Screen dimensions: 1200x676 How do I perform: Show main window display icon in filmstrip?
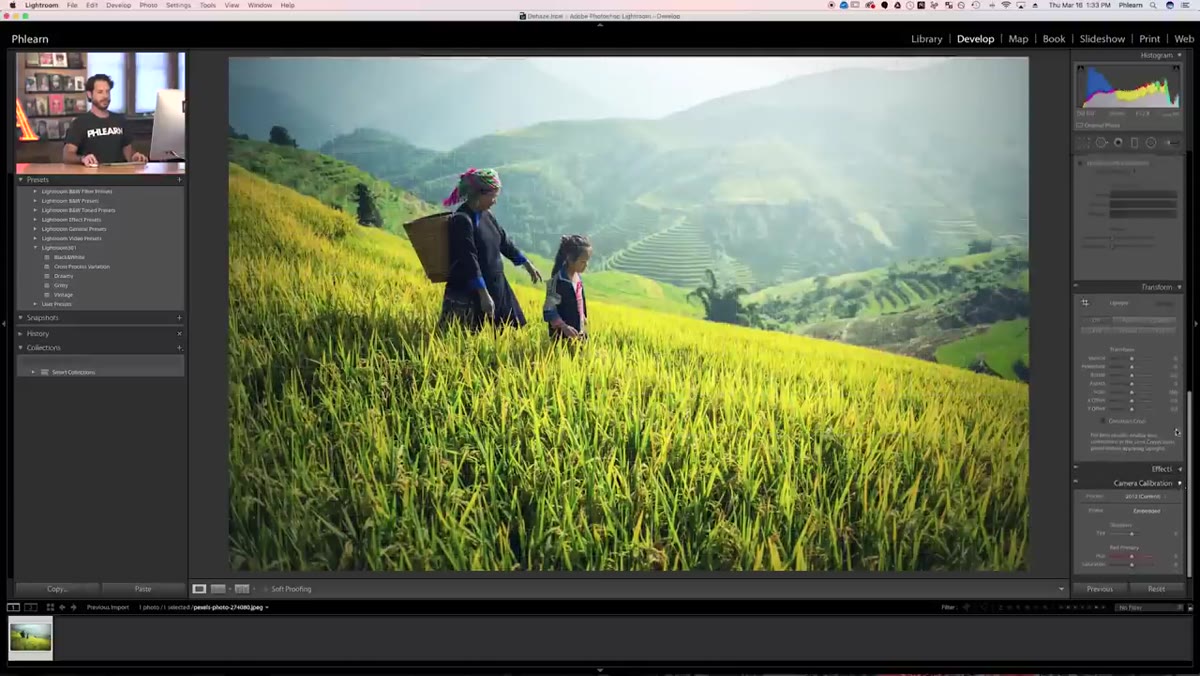click(x=13, y=607)
